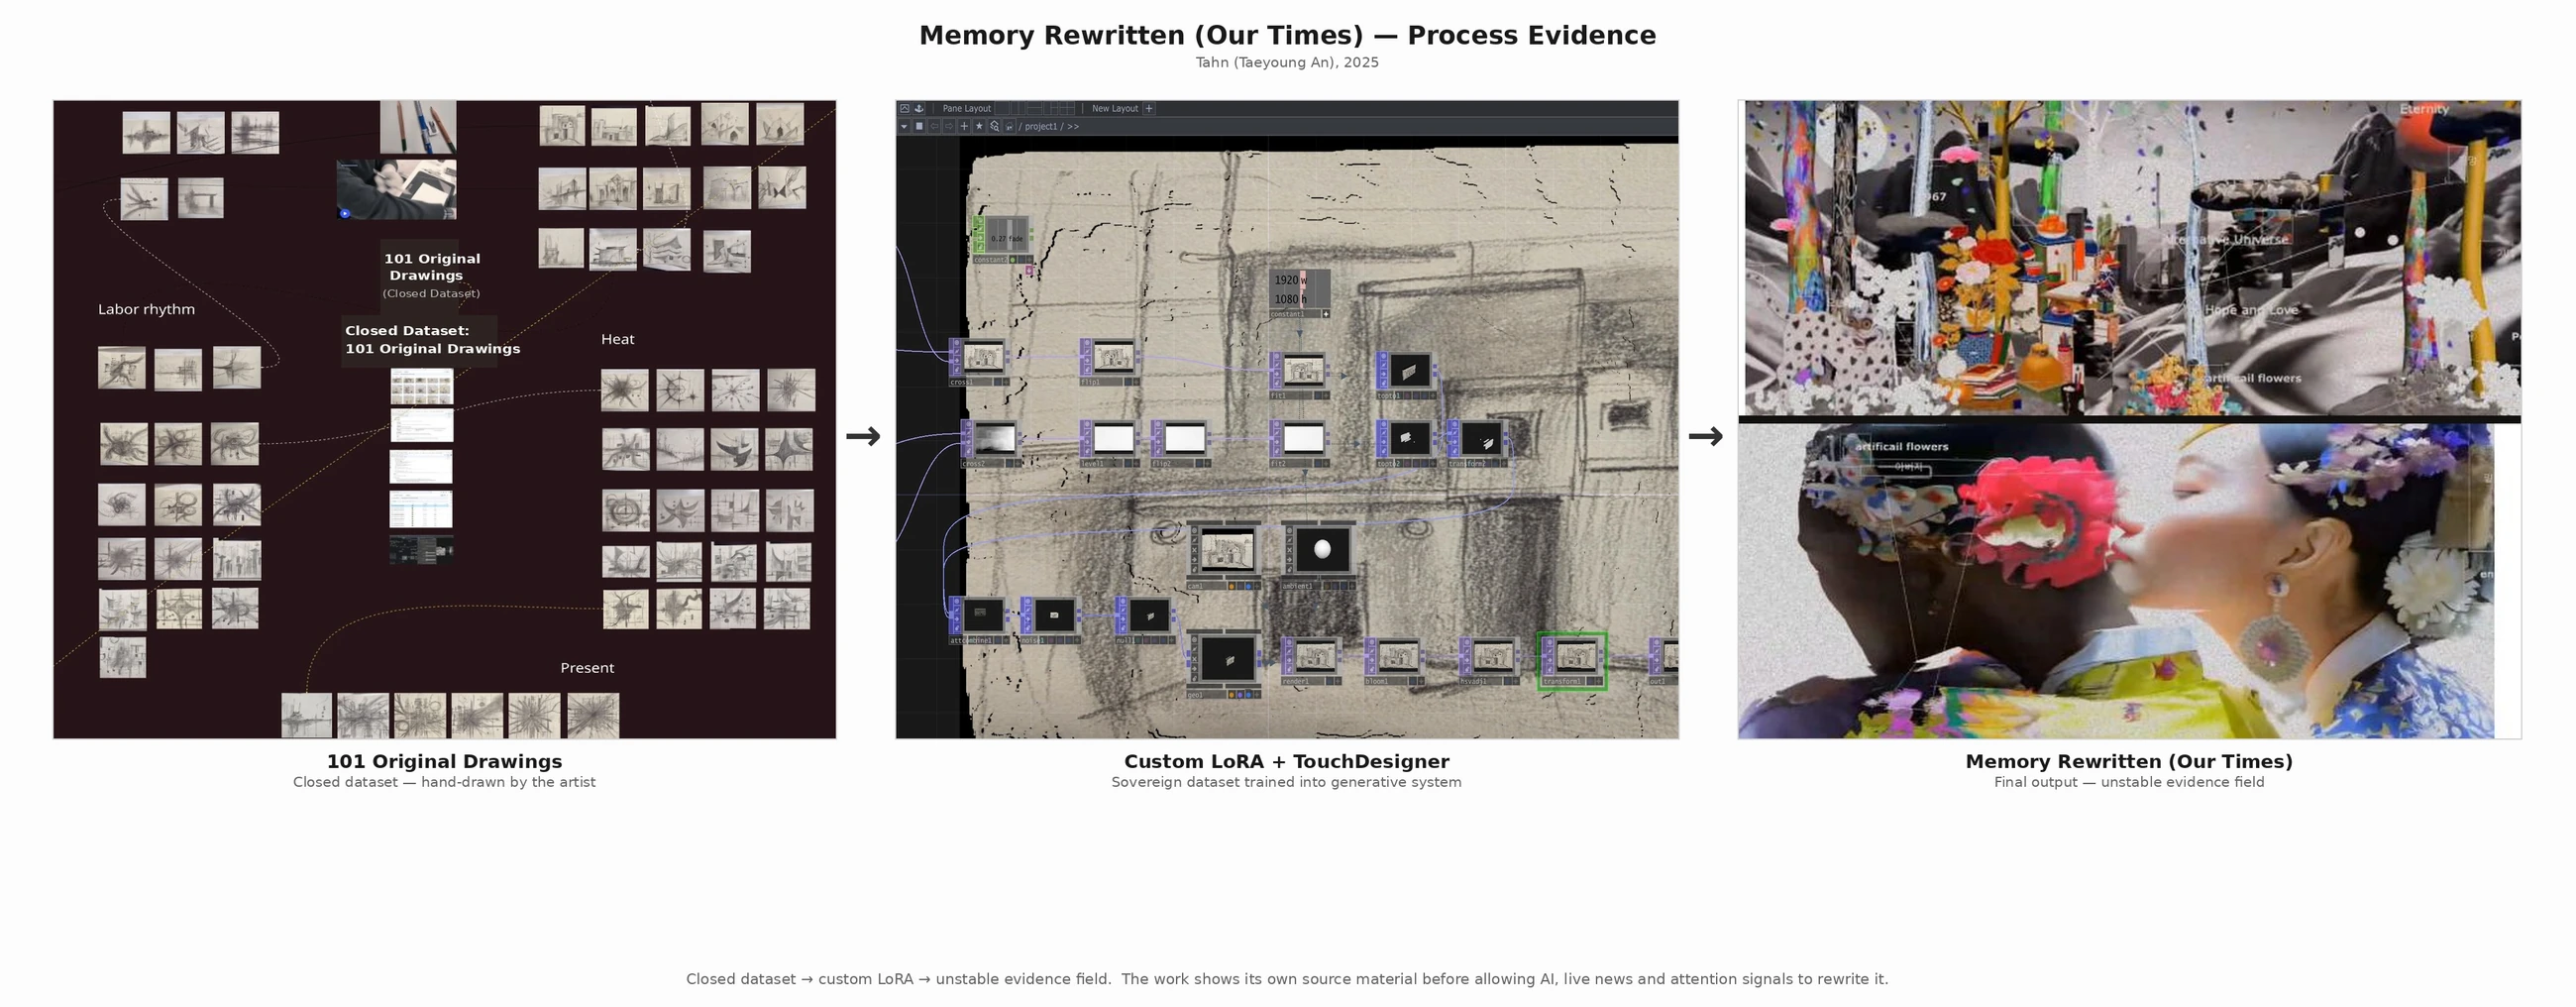2576x1007 pixels.
Task: Click the "Present" label in drawings panel
Action: [587, 668]
